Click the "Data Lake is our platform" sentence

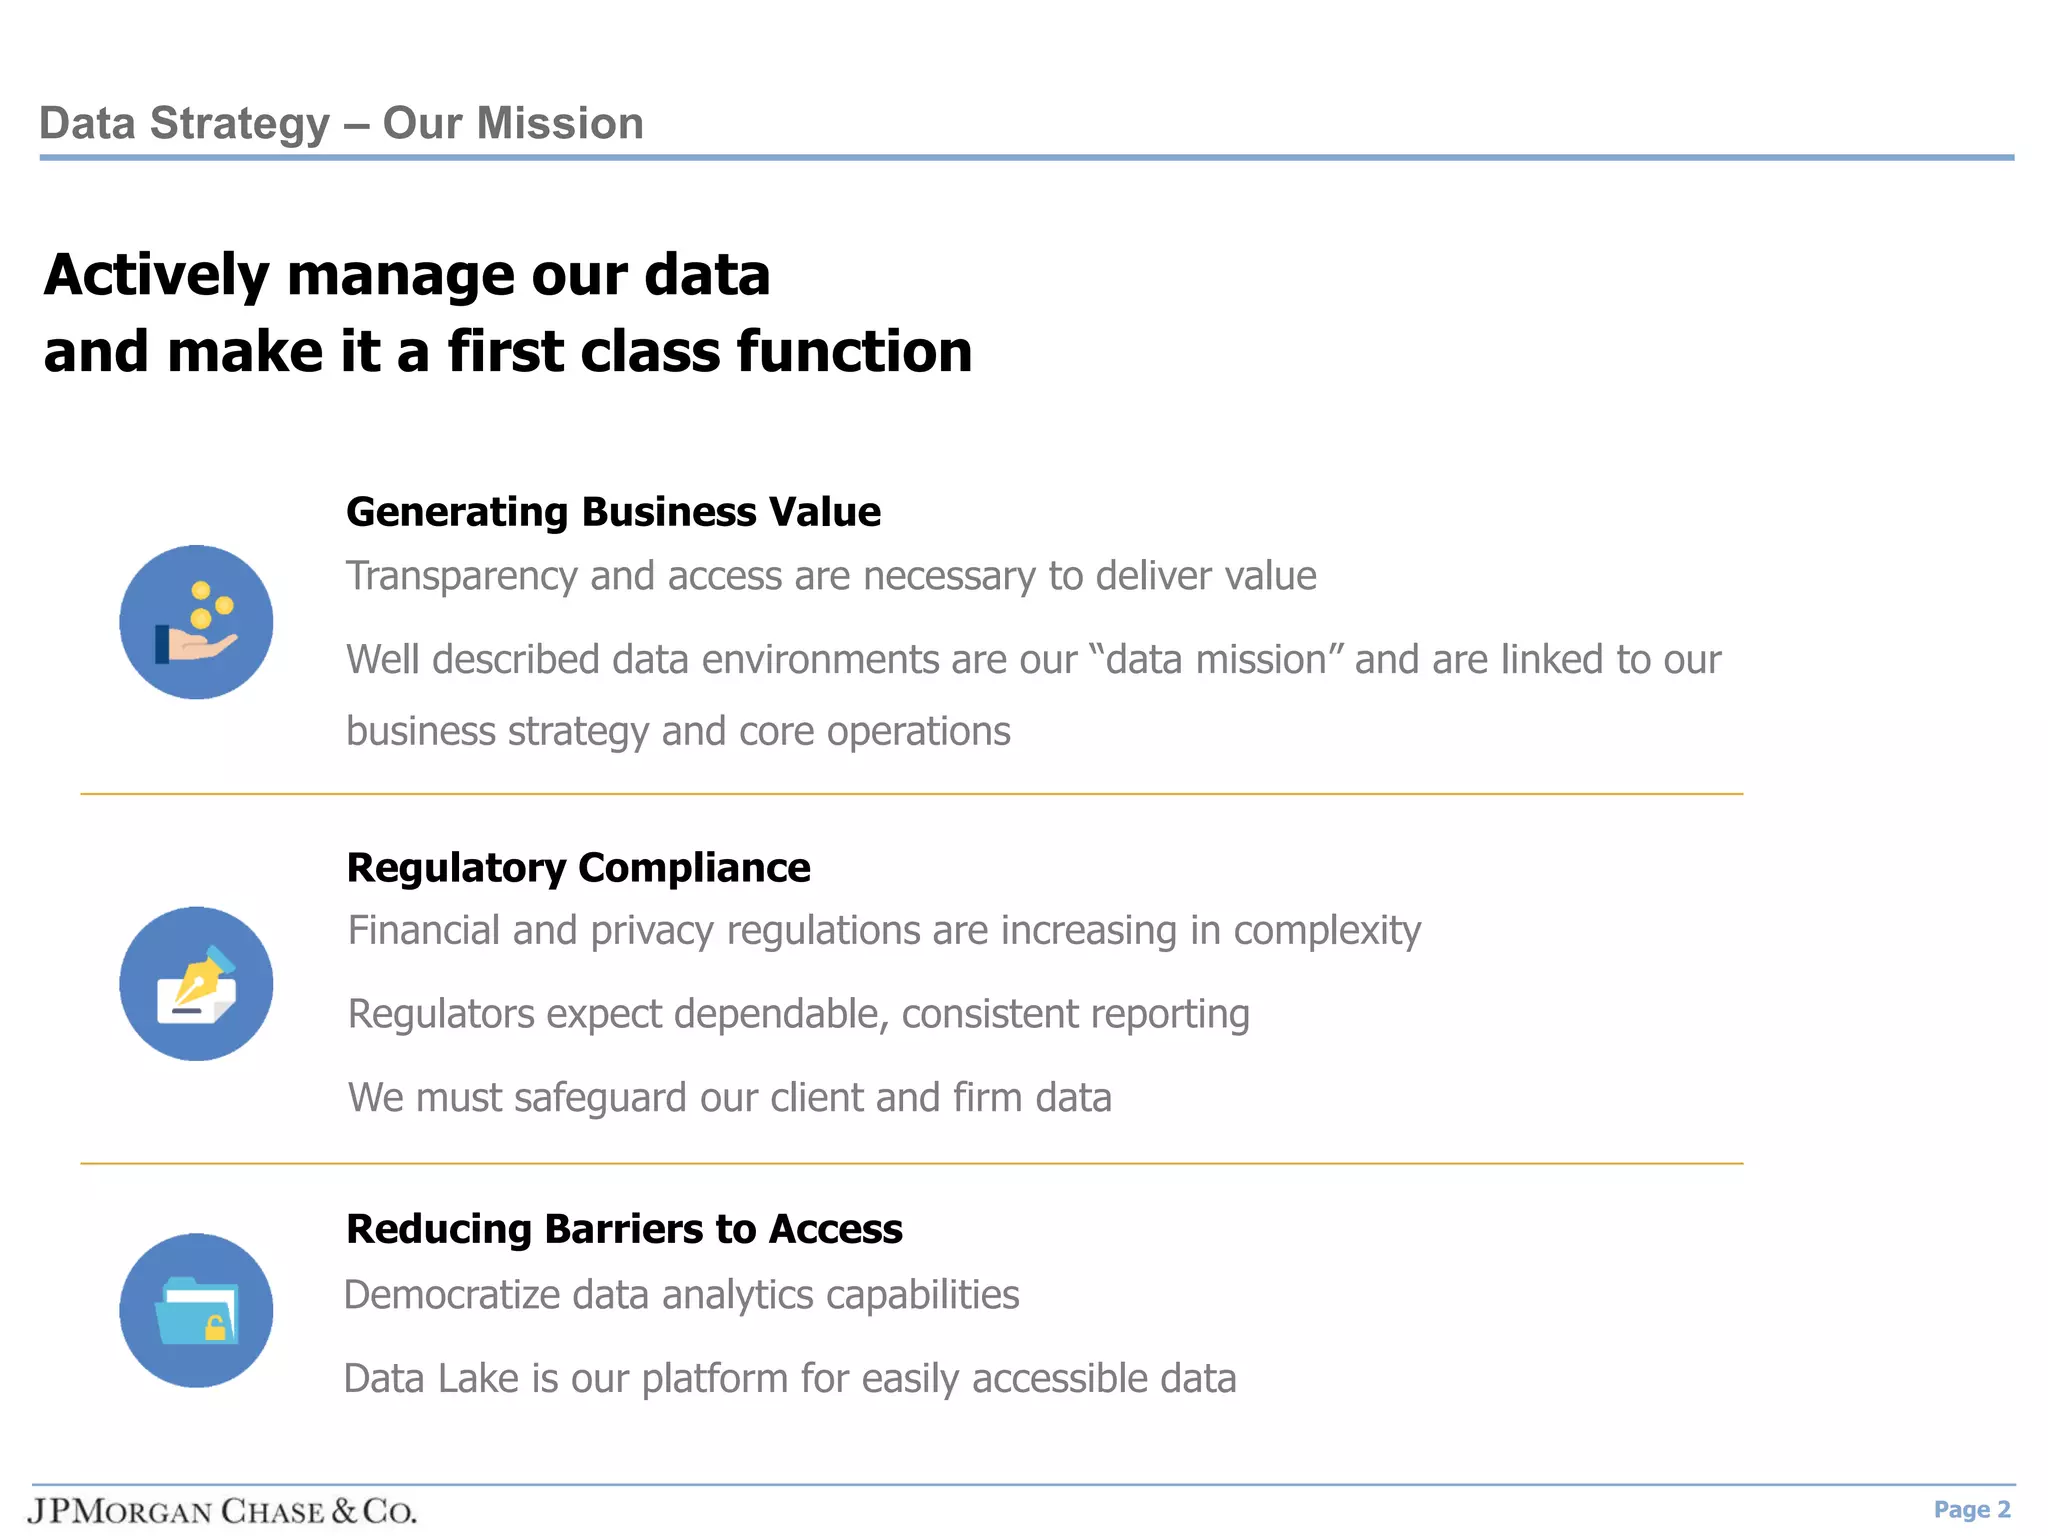tap(790, 1379)
